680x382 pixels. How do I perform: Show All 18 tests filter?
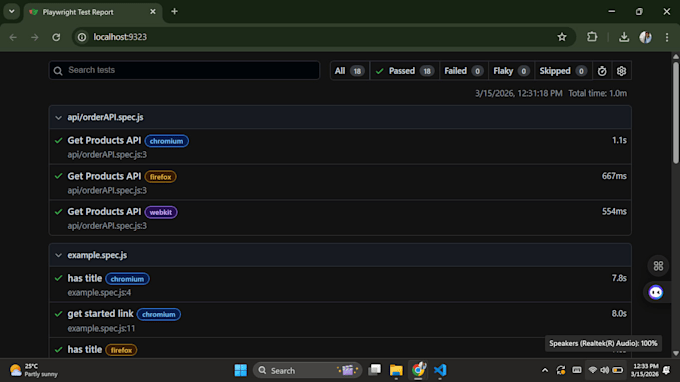(x=350, y=71)
